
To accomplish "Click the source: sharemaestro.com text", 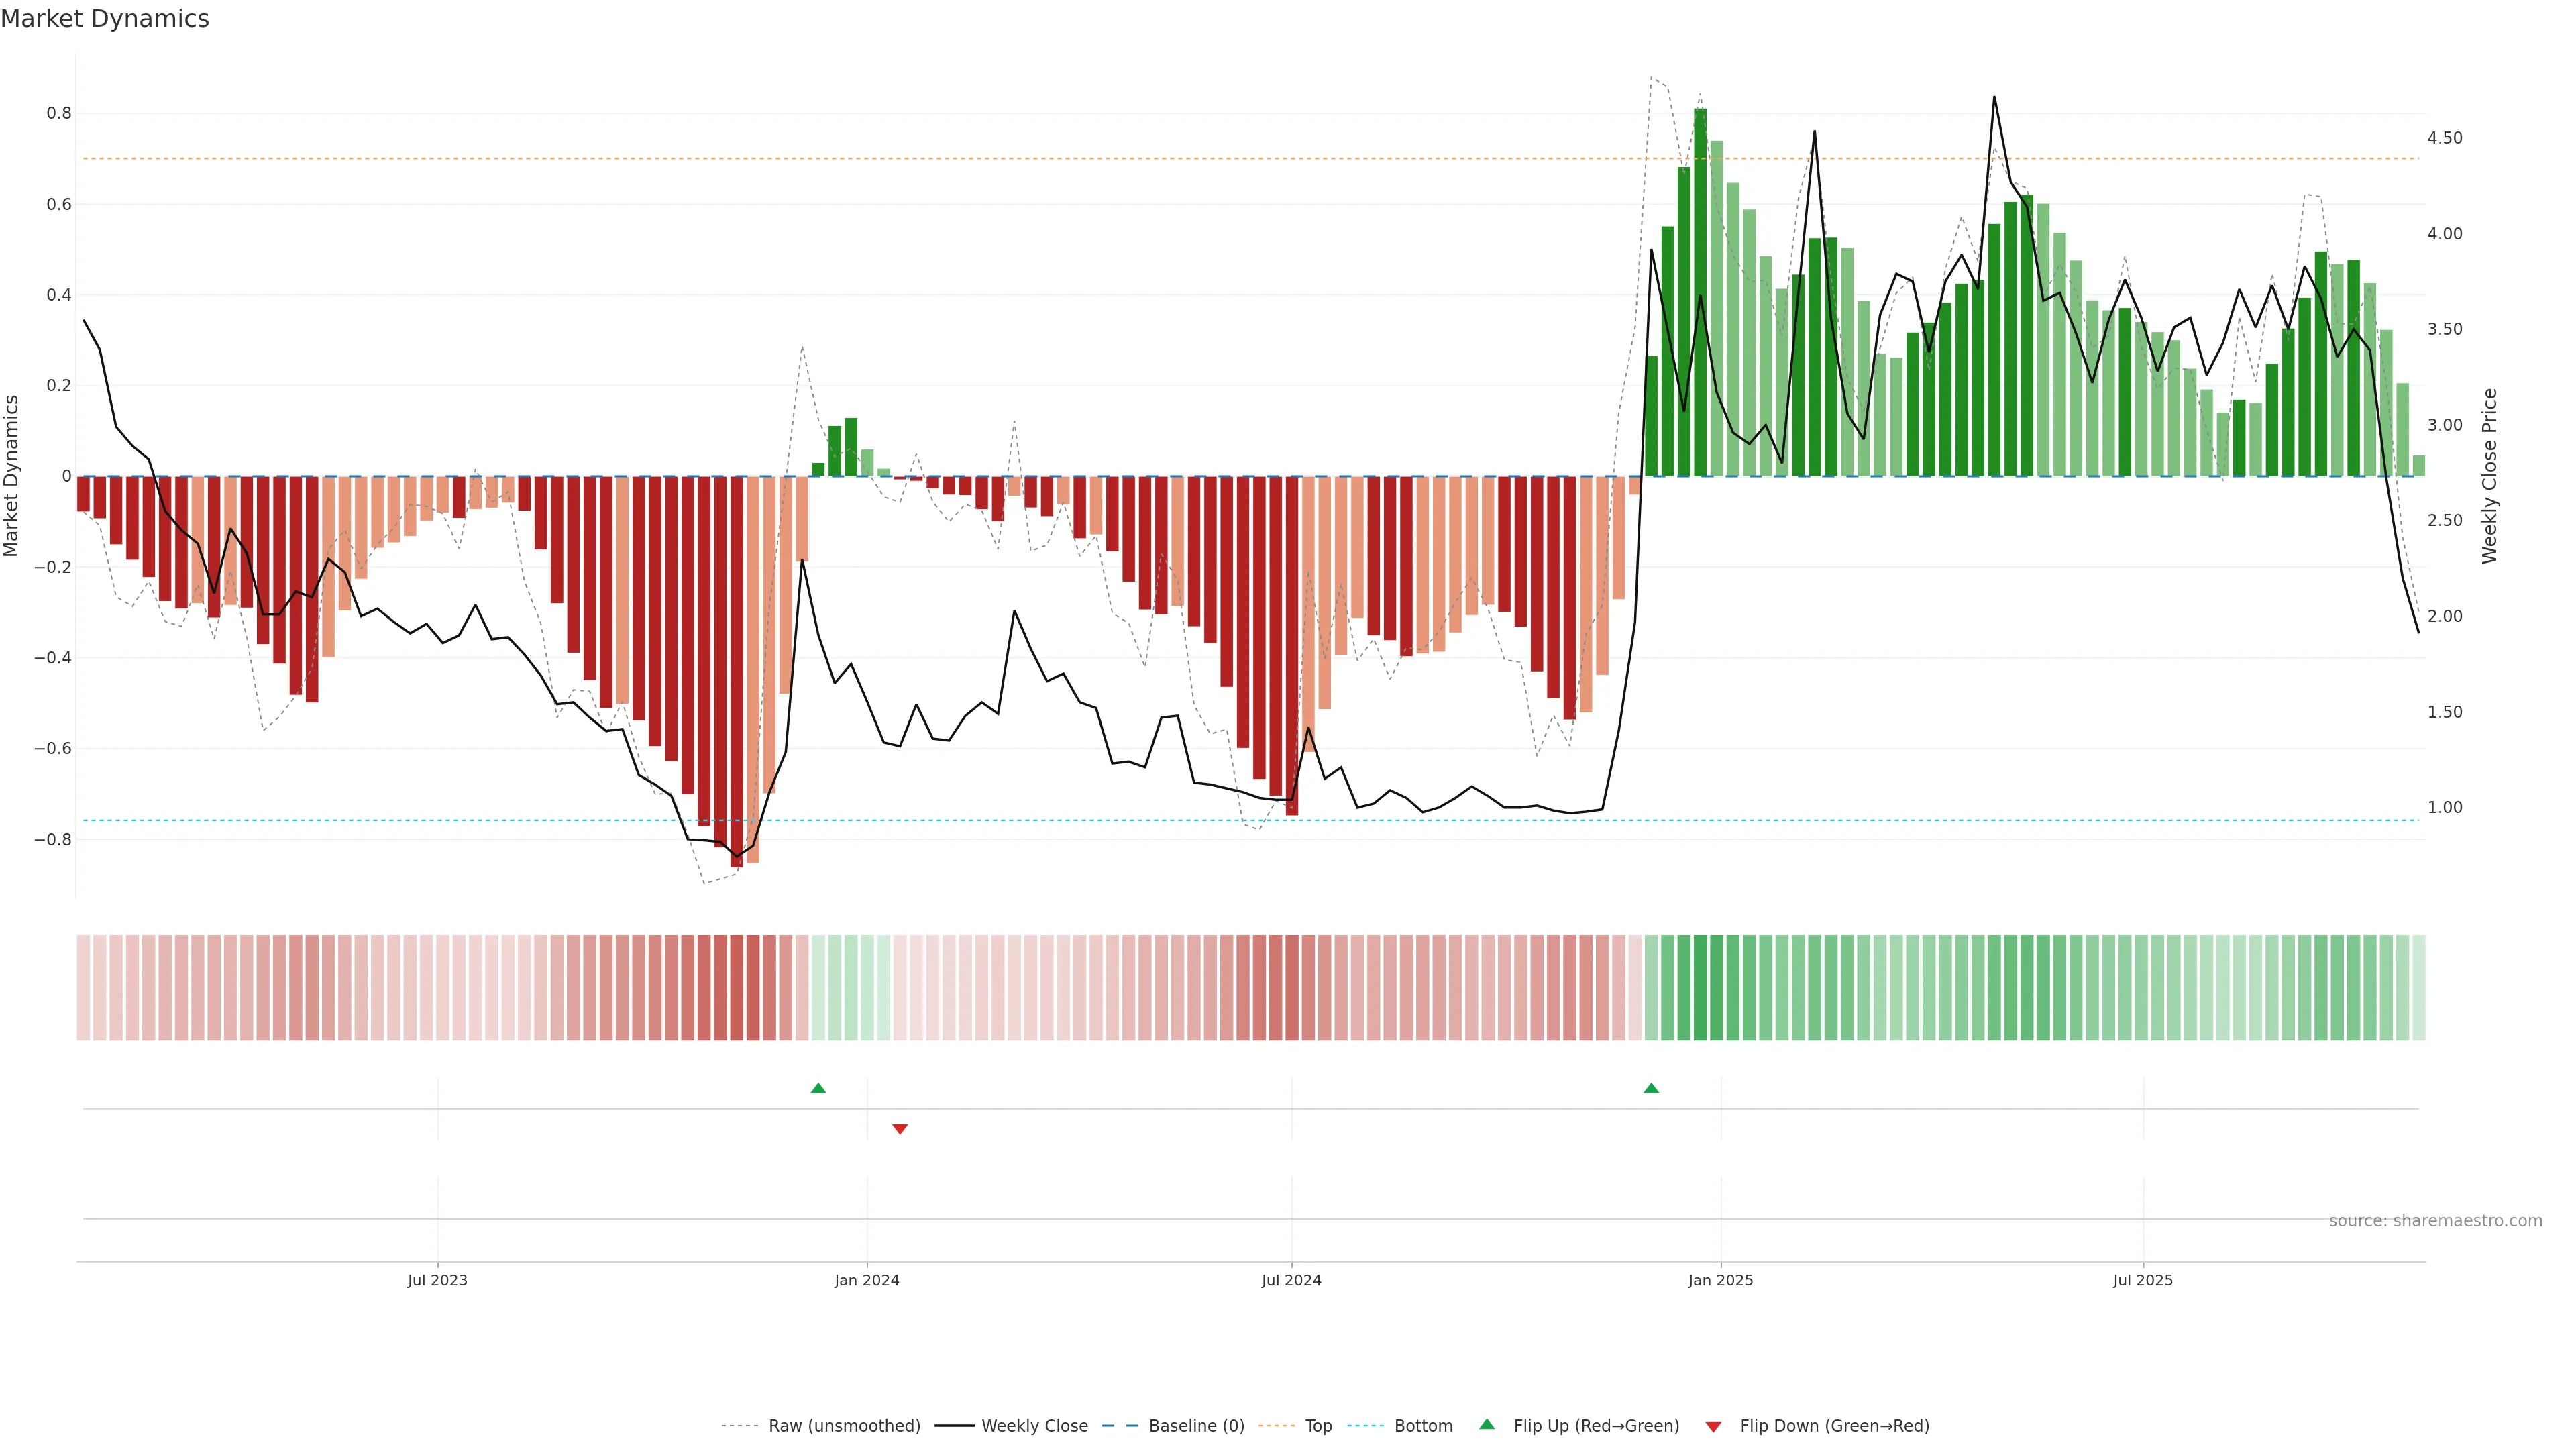I will [x=2435, y=1221].
